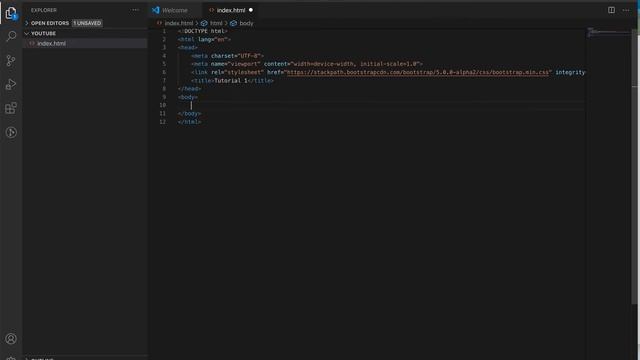Open the Search view in activity bar
Image resolution: width=640 pixels, height=360 pixels.
click(11, 36)
